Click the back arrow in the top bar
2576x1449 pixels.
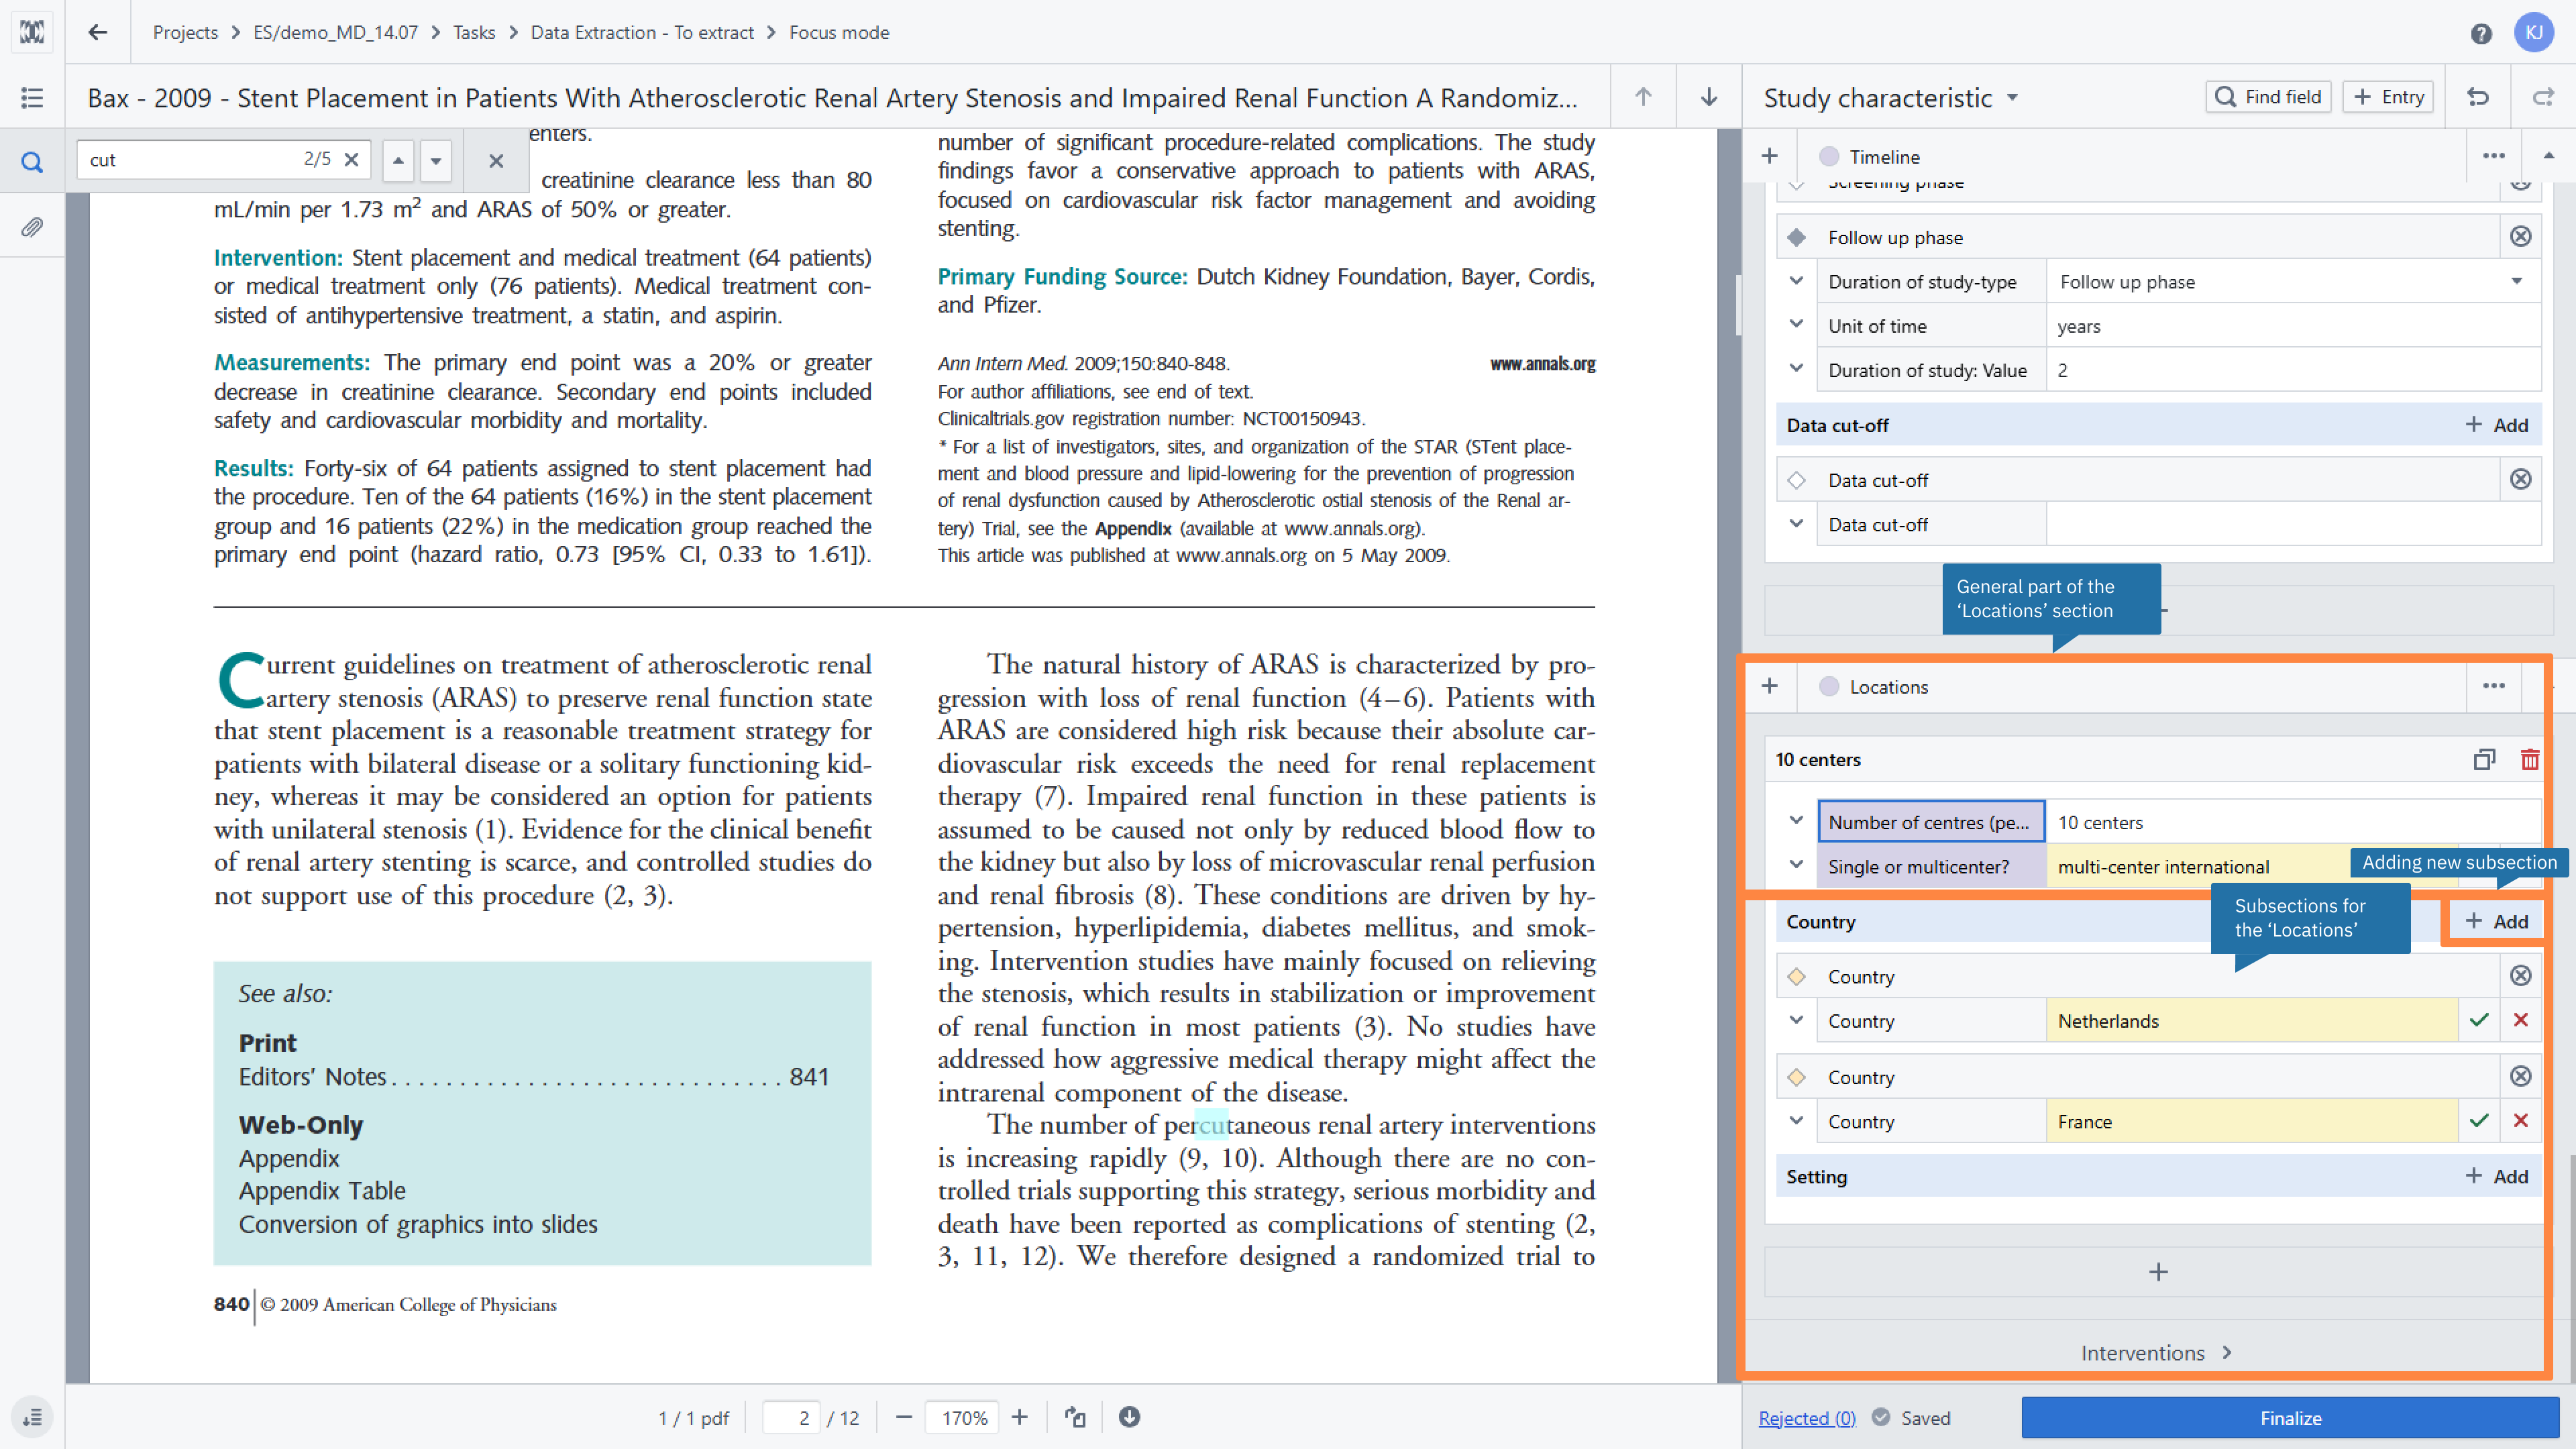(97, 32)
